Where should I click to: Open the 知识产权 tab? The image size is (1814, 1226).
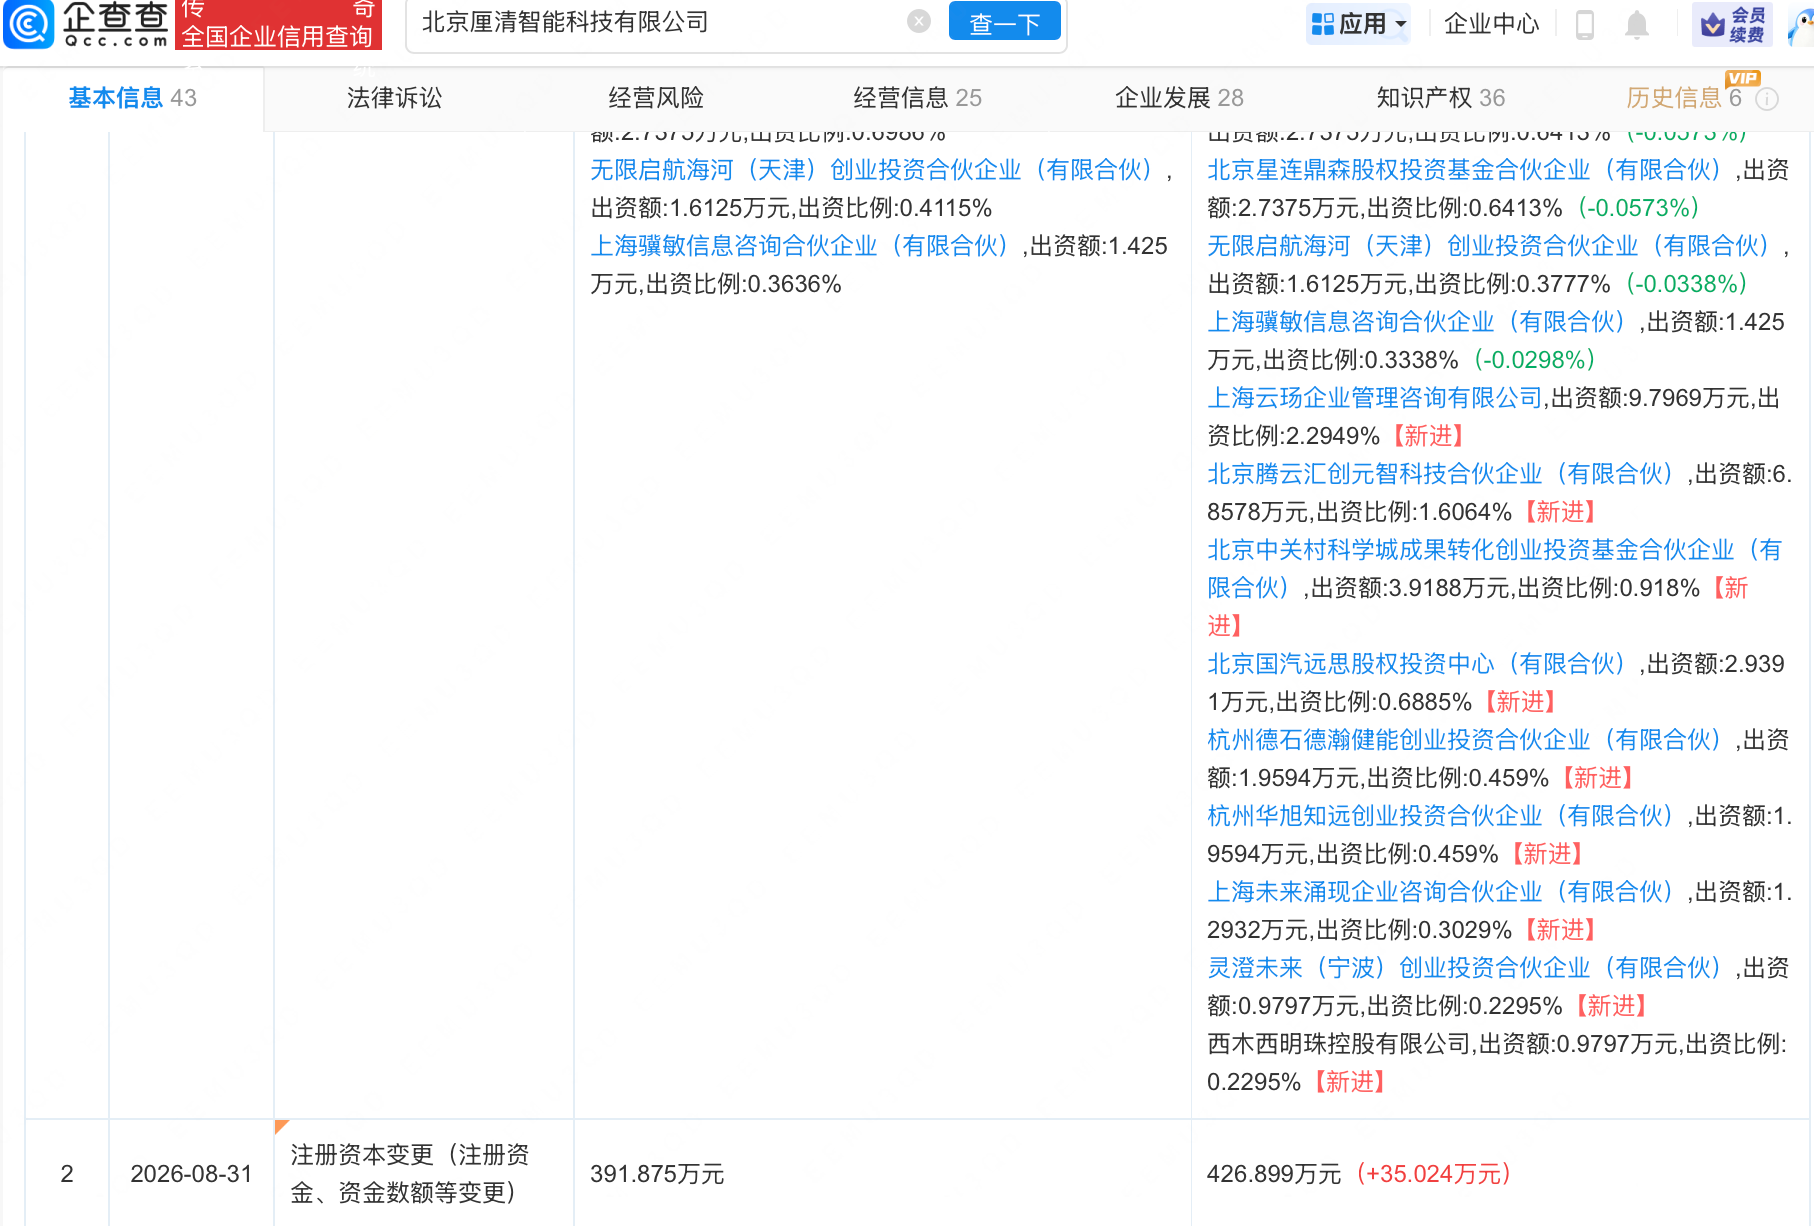click(1440, 98)
